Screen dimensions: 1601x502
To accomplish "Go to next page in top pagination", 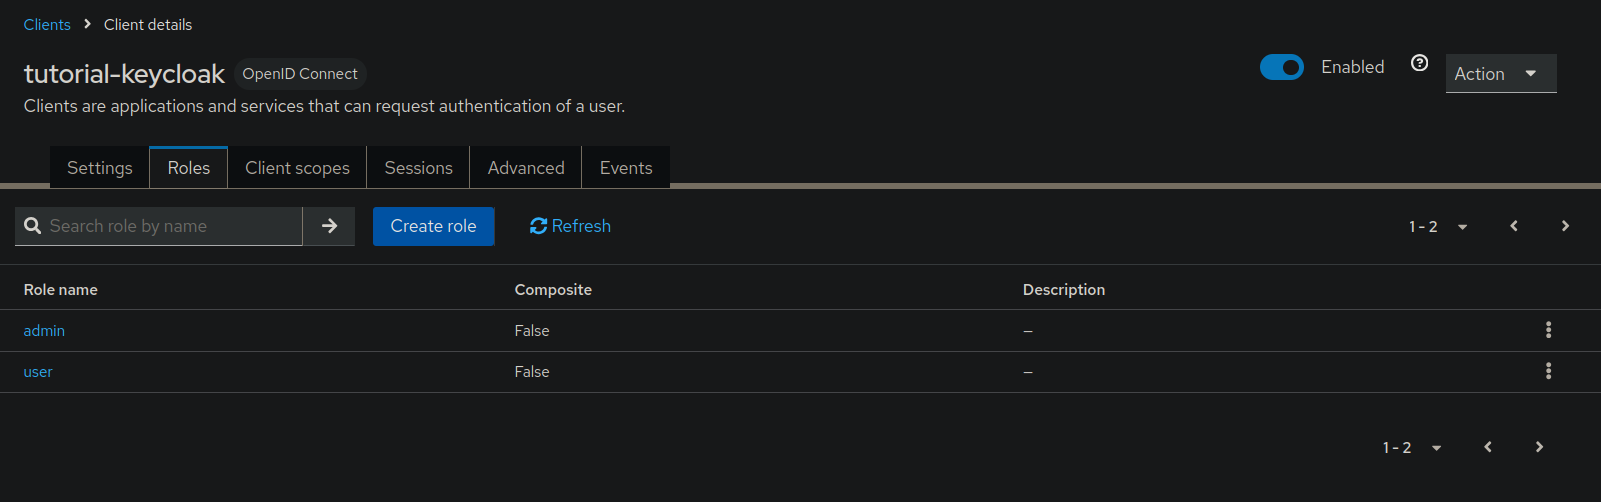I will 1565,226.
